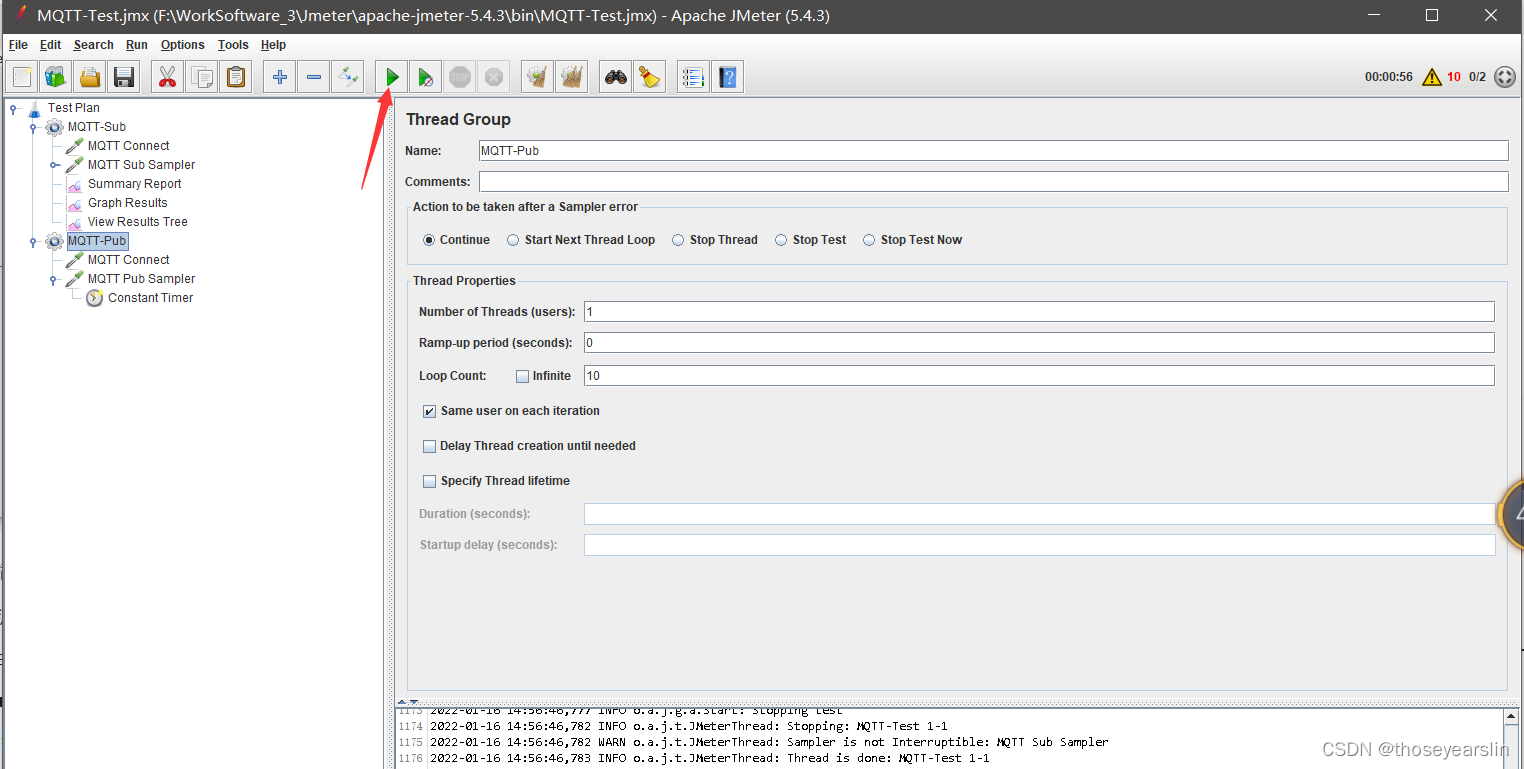The image size is (1524, 769).
Task: Select MQTT Connect under MQTT-Pub
Action: [x=129, y=260]
